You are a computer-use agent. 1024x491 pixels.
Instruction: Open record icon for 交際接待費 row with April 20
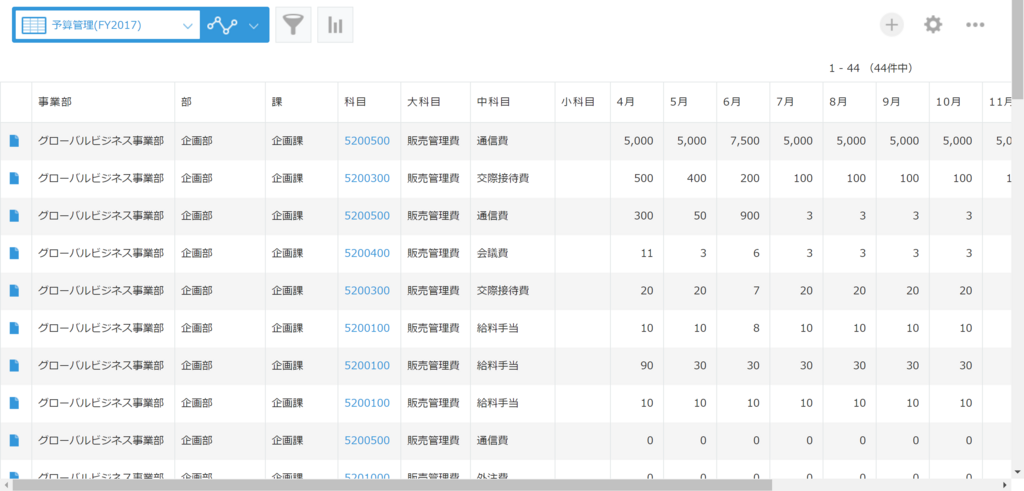click(x=14, y=291)
